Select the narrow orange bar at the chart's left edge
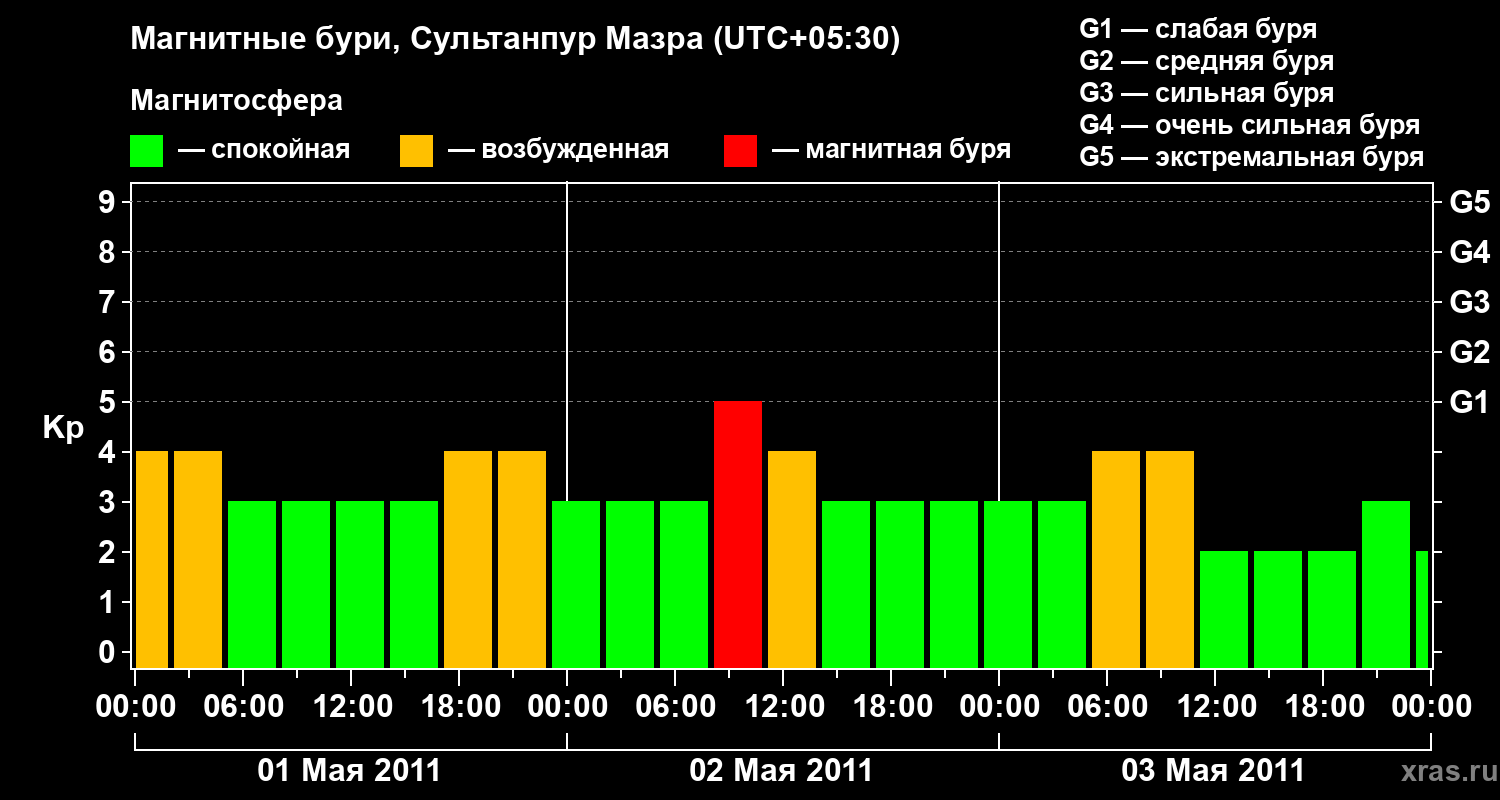 click(x=152, y=559)
